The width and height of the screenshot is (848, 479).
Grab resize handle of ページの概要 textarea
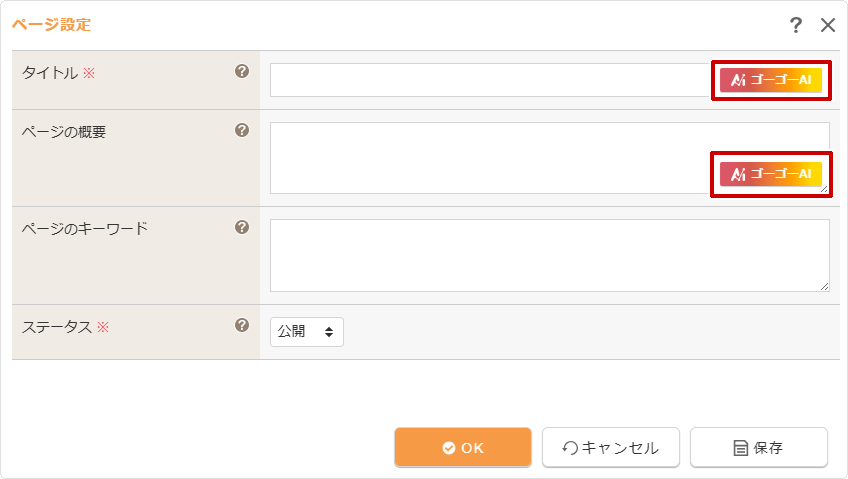824,189
